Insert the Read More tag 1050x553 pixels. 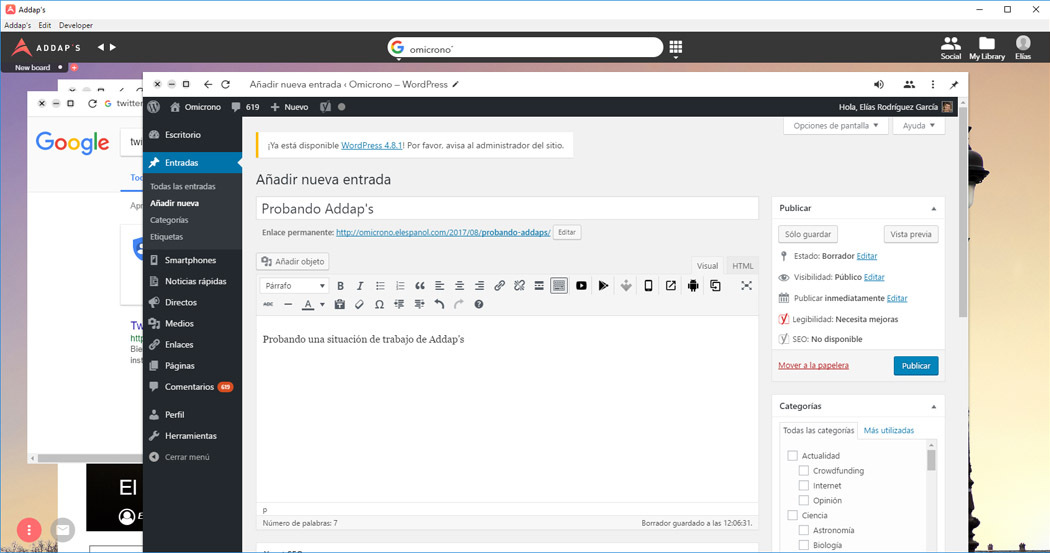[x=539, y=286]
